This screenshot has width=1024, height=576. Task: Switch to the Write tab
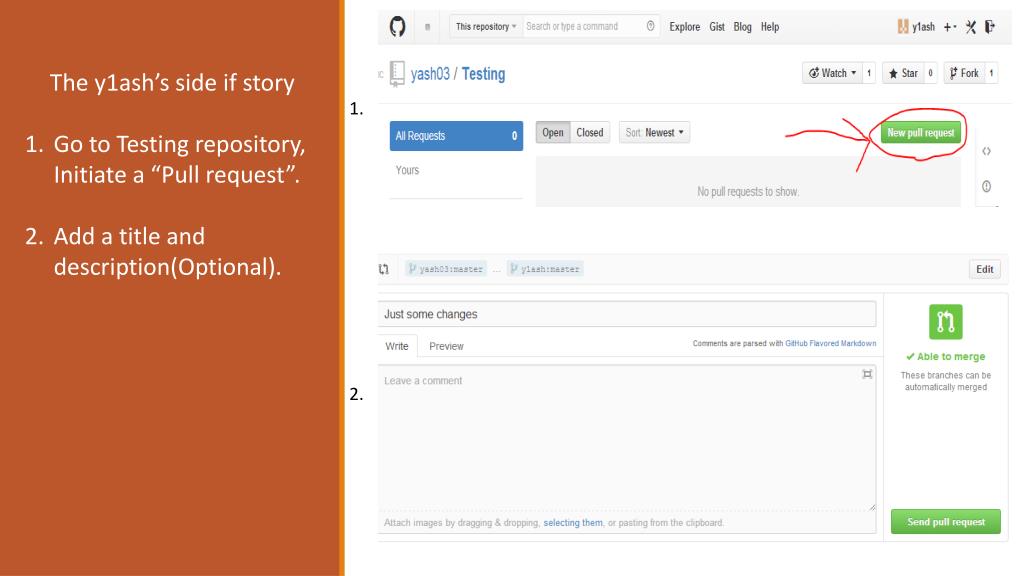click(396, 346)
